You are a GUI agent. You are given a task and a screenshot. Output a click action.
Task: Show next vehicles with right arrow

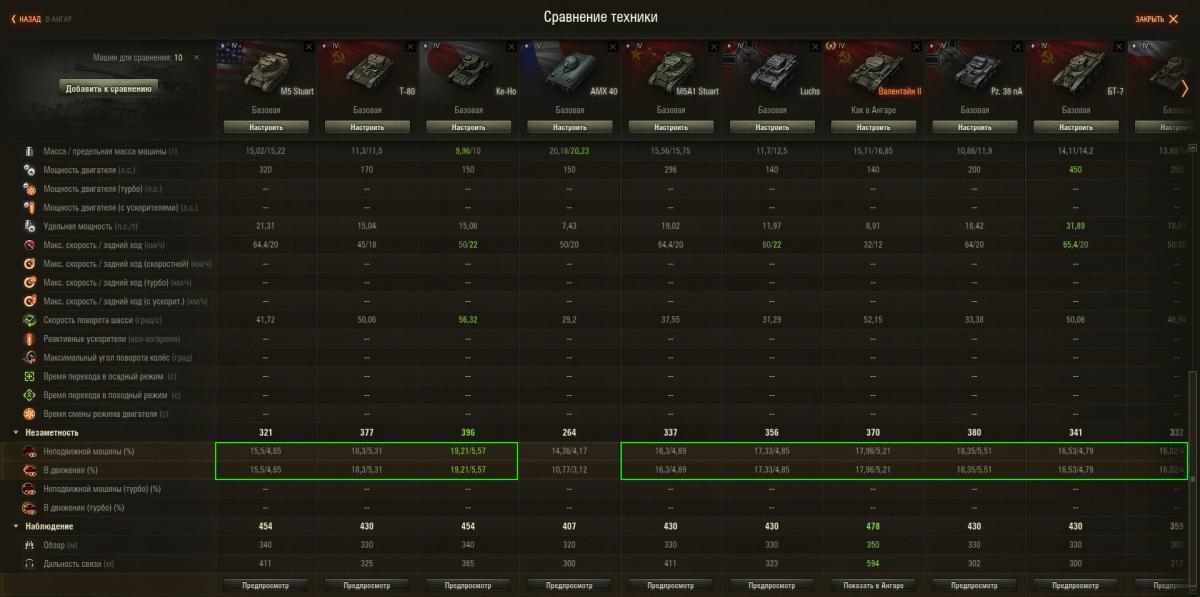click(1185, 89)
